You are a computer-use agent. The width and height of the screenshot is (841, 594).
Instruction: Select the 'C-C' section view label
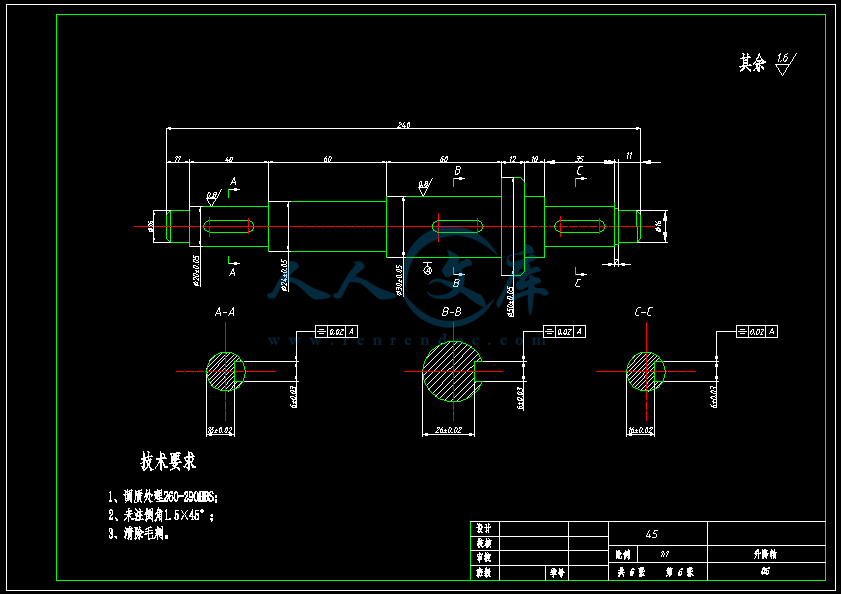point(644,312)
